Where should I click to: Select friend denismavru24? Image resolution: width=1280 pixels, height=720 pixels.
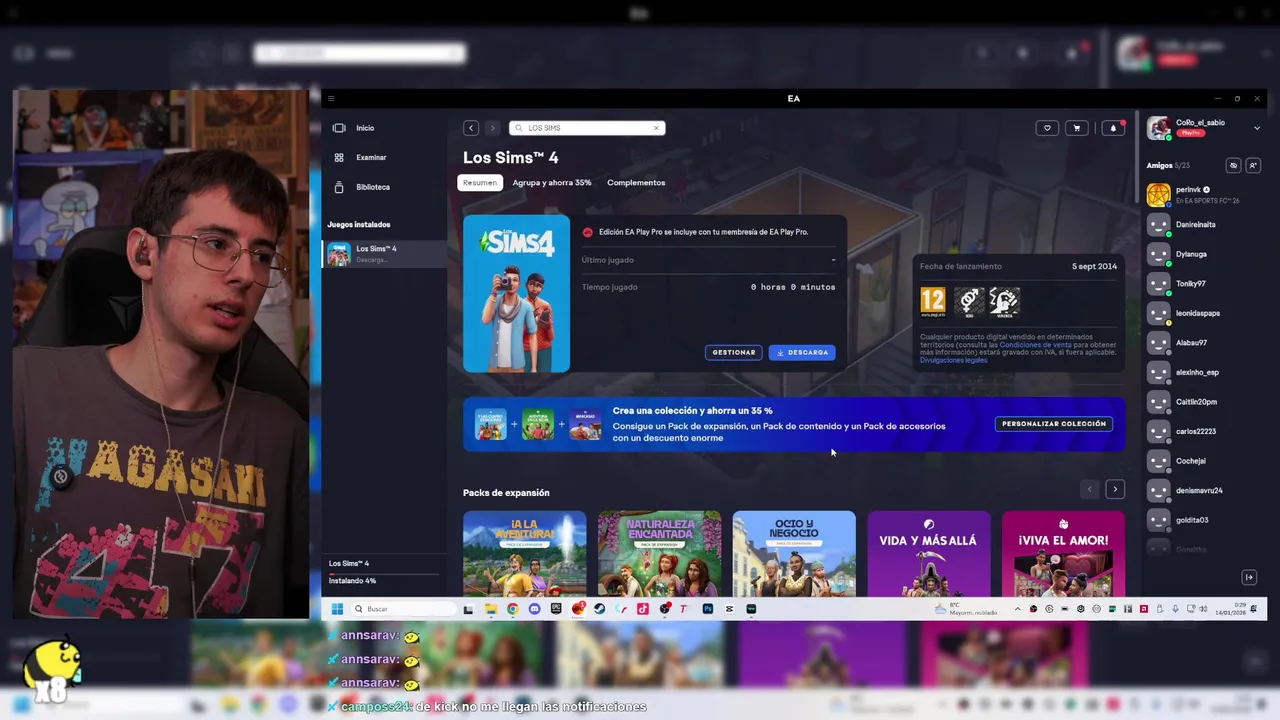coord(1202,490)
